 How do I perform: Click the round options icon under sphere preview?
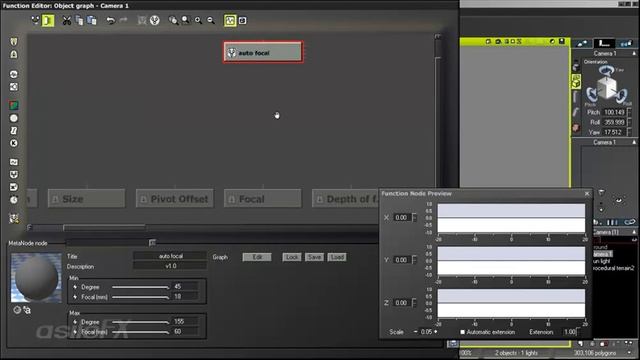pyautogui.click(x=17, y=310)
